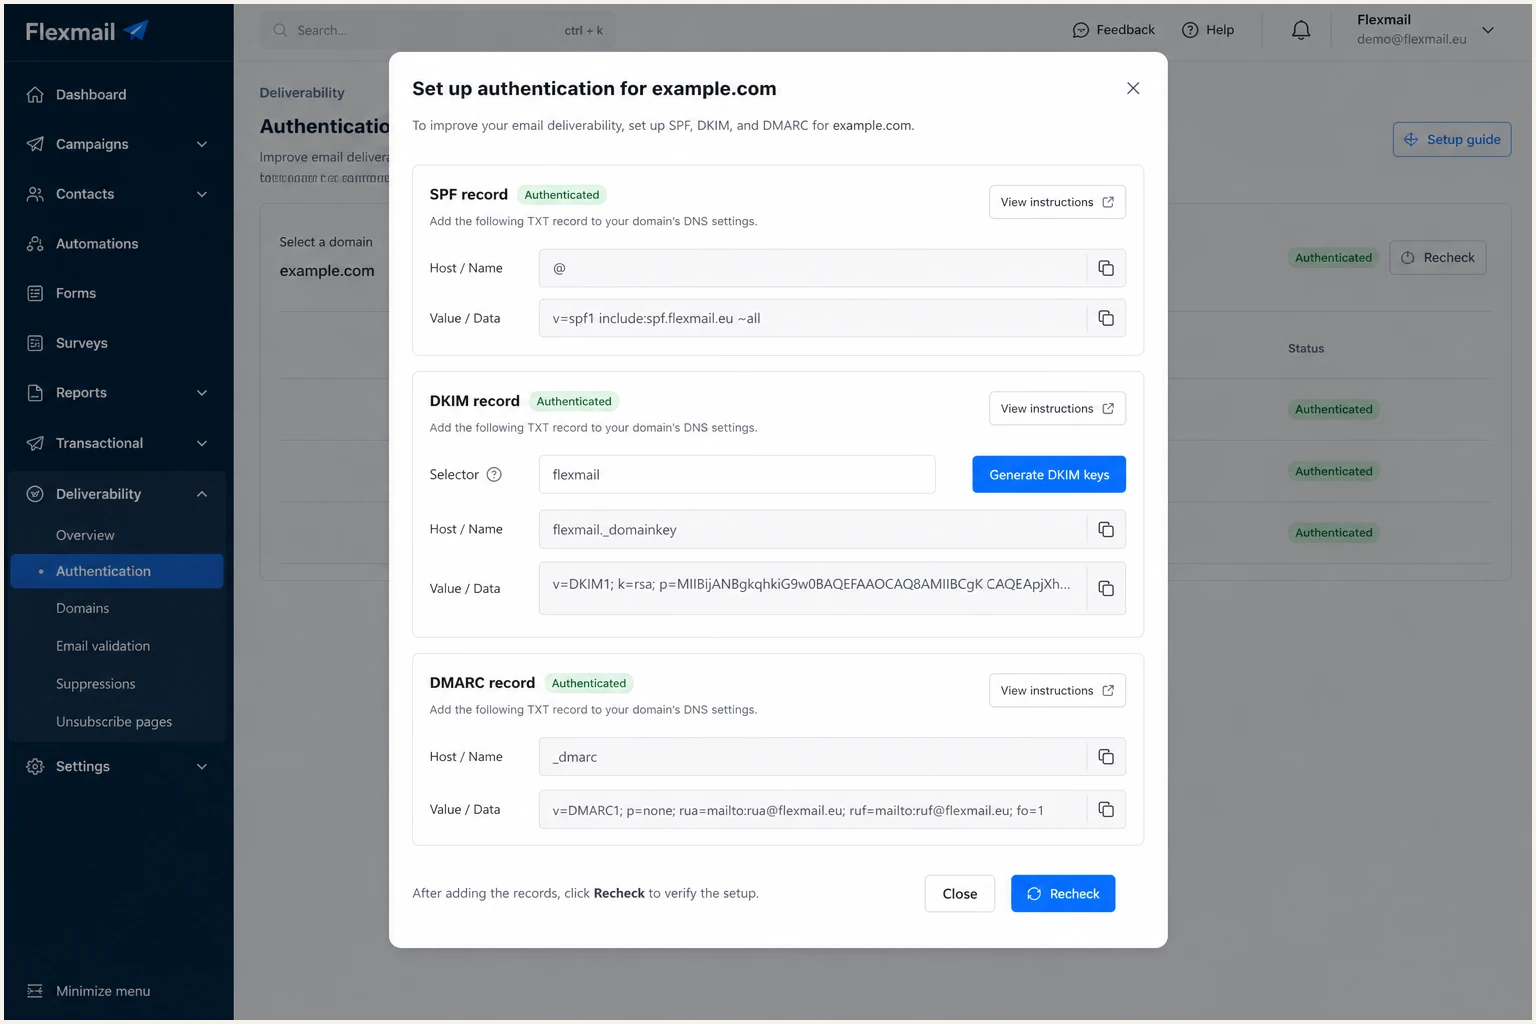Click the Deliverability breadcrumb
Image resolution: width=1536 pixels, height=1024 pixels.
(302, 93)
